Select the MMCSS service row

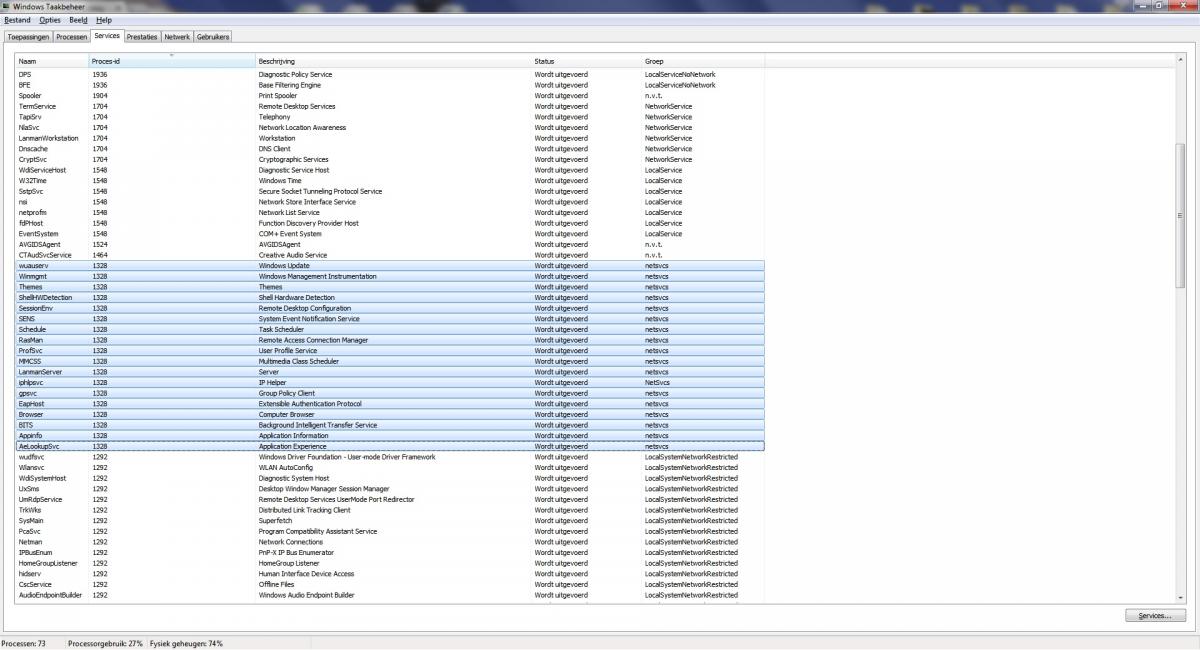391,361
